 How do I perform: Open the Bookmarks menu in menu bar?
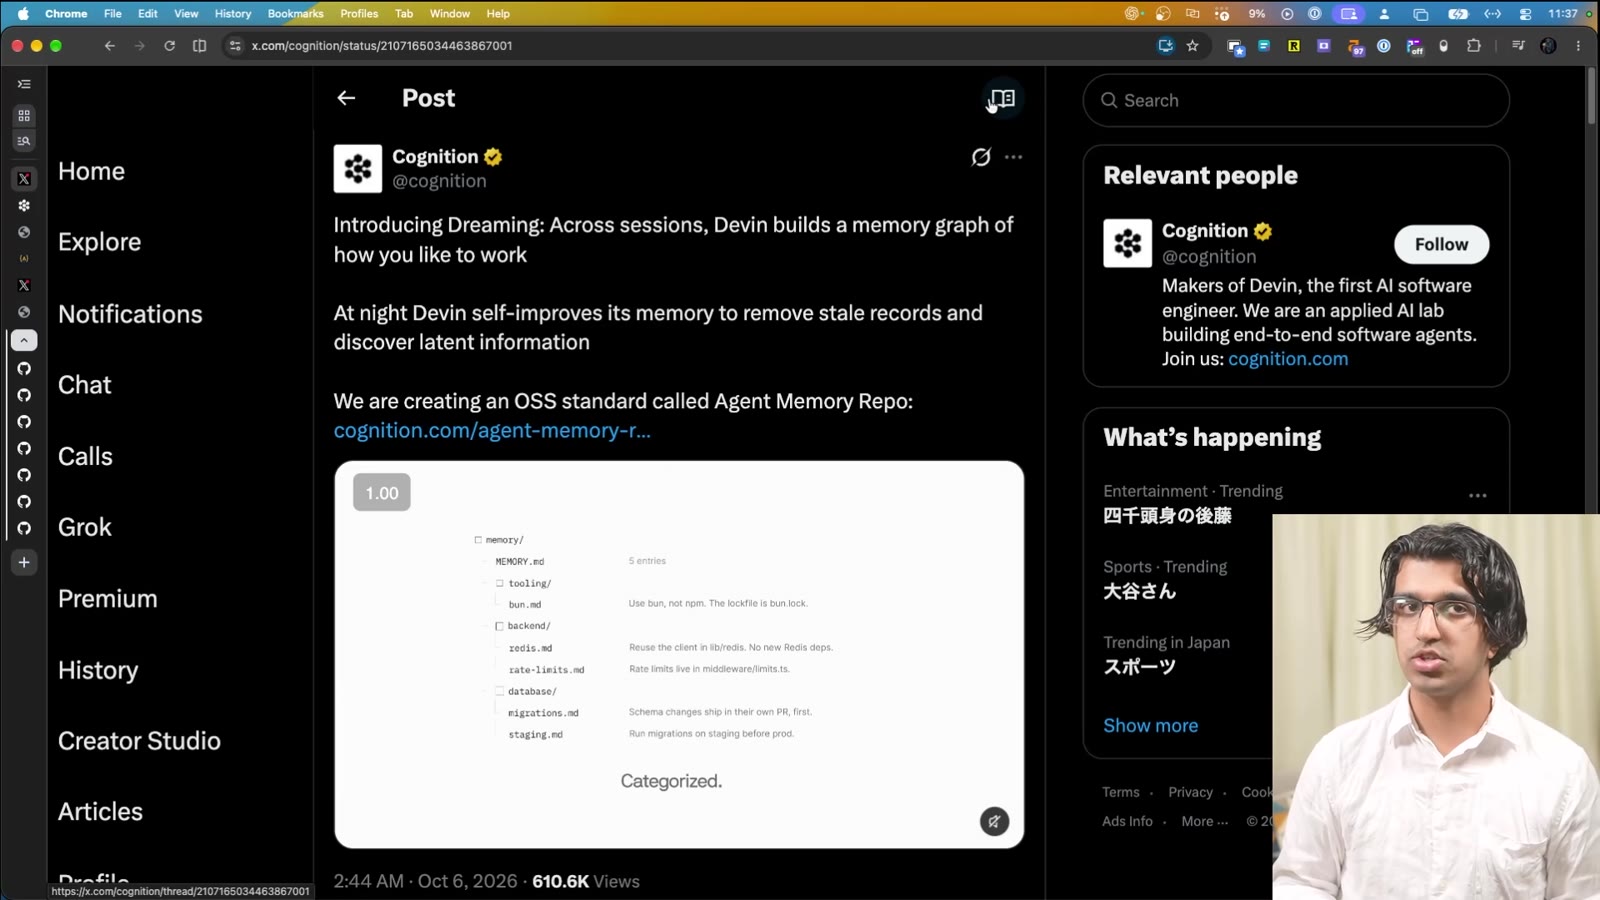click(295, 14)
